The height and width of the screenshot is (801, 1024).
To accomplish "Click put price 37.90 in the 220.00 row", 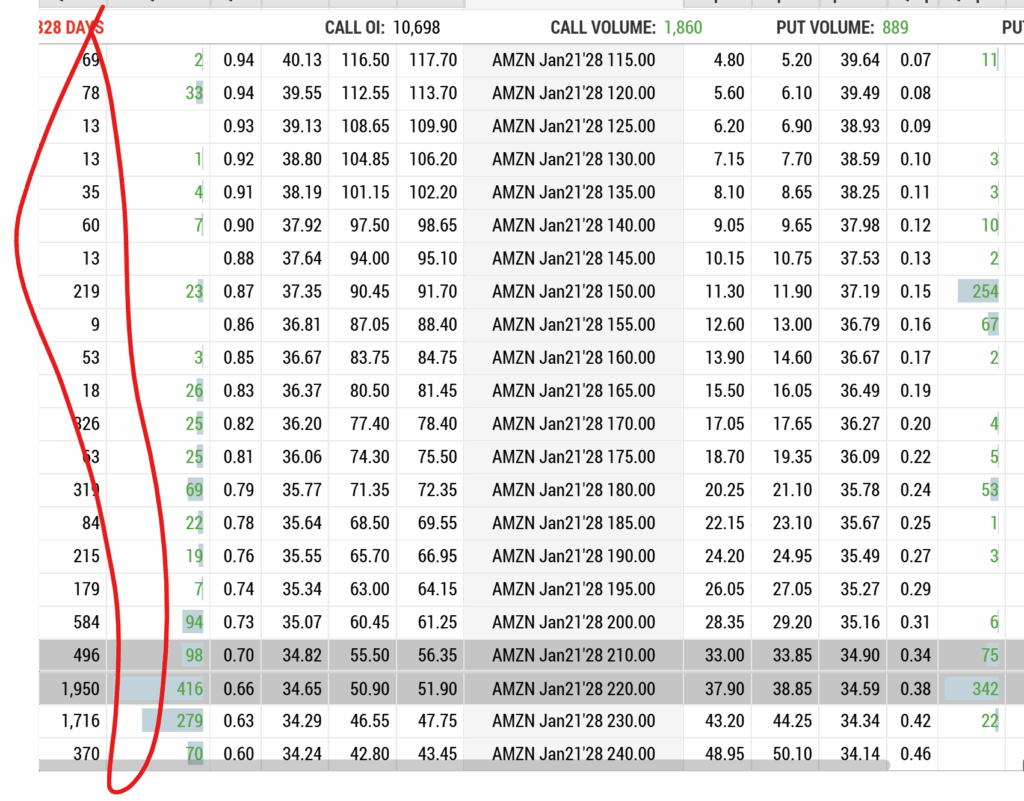I will pyautogui.click(x=724, y=689).
